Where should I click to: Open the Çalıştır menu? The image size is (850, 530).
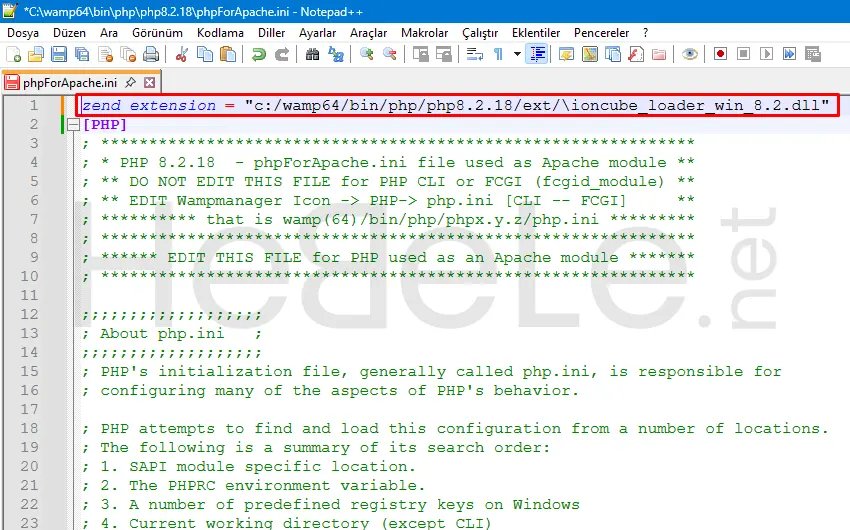point(480,33)
